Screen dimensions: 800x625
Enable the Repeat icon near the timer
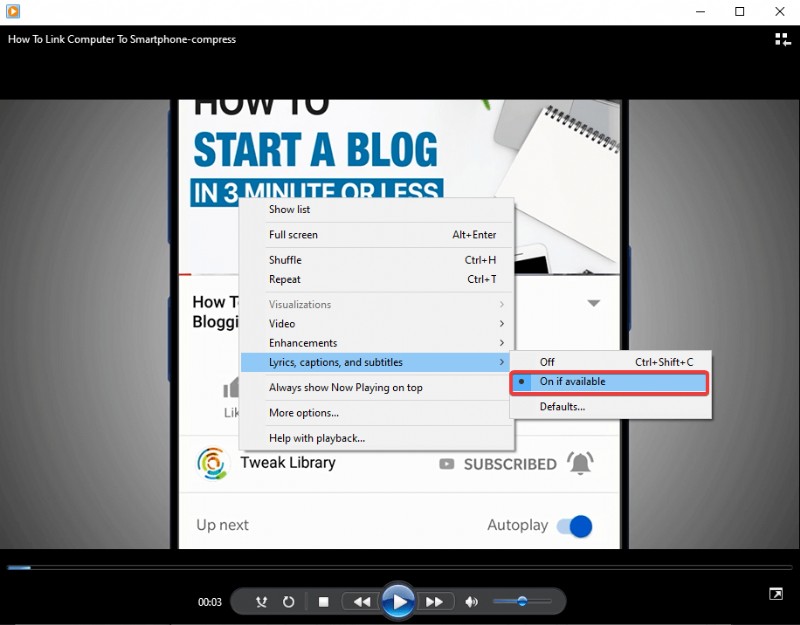288,601
